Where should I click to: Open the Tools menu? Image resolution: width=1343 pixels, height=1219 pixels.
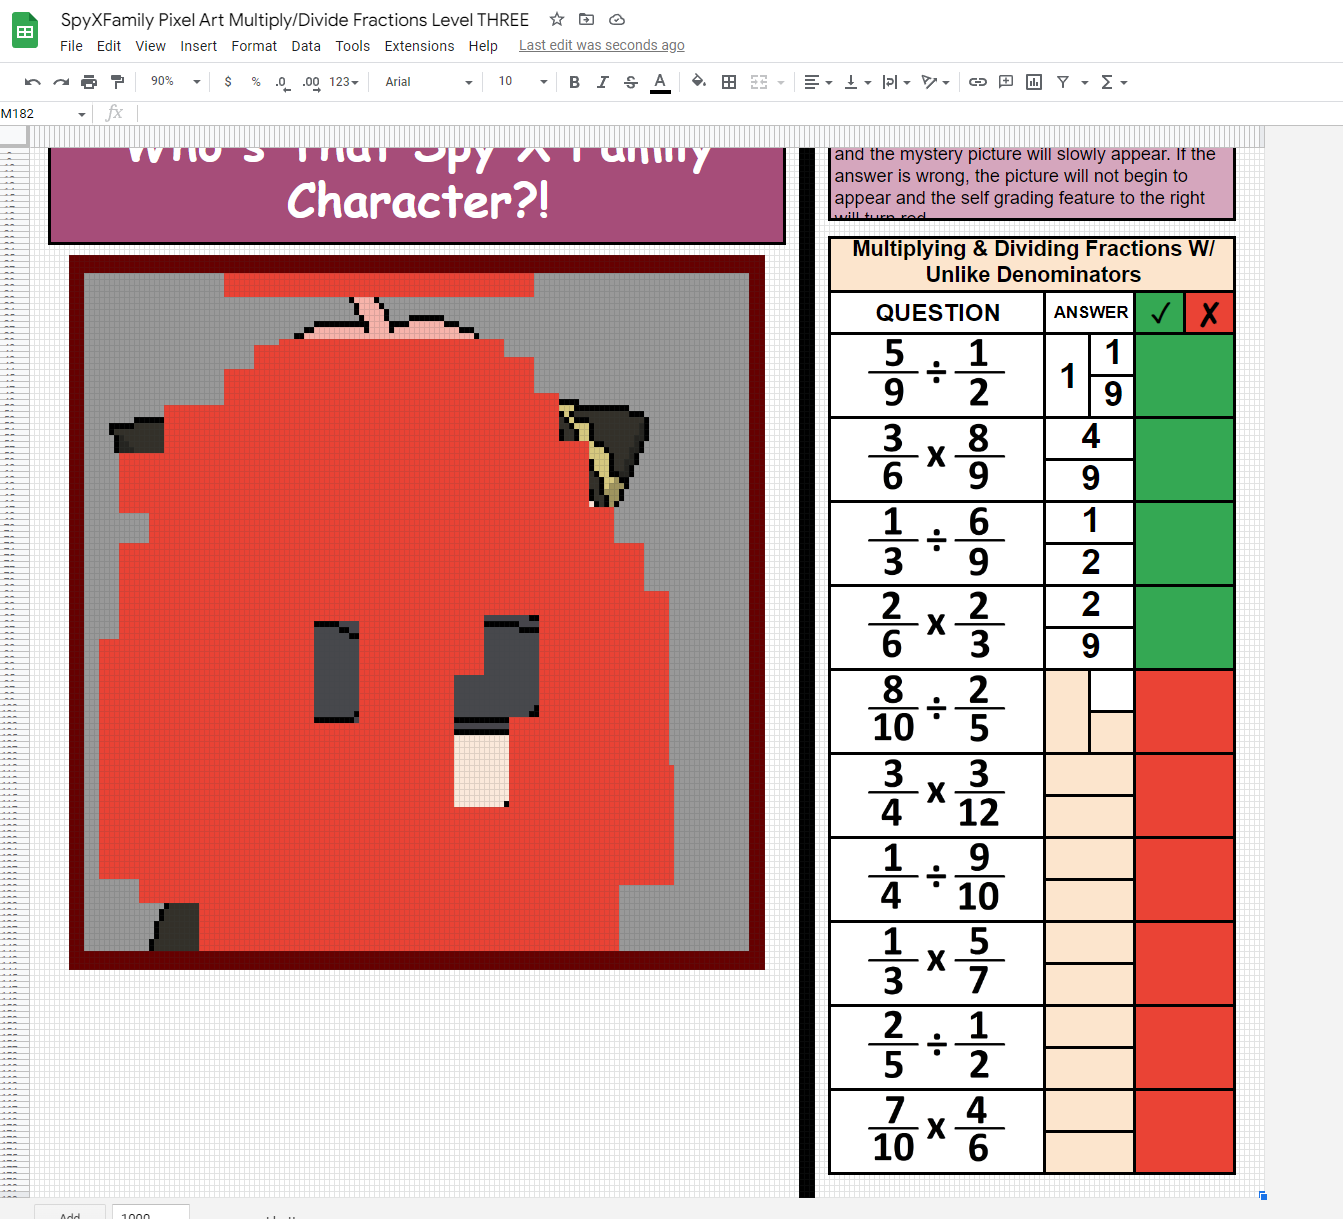click(352, 46)
